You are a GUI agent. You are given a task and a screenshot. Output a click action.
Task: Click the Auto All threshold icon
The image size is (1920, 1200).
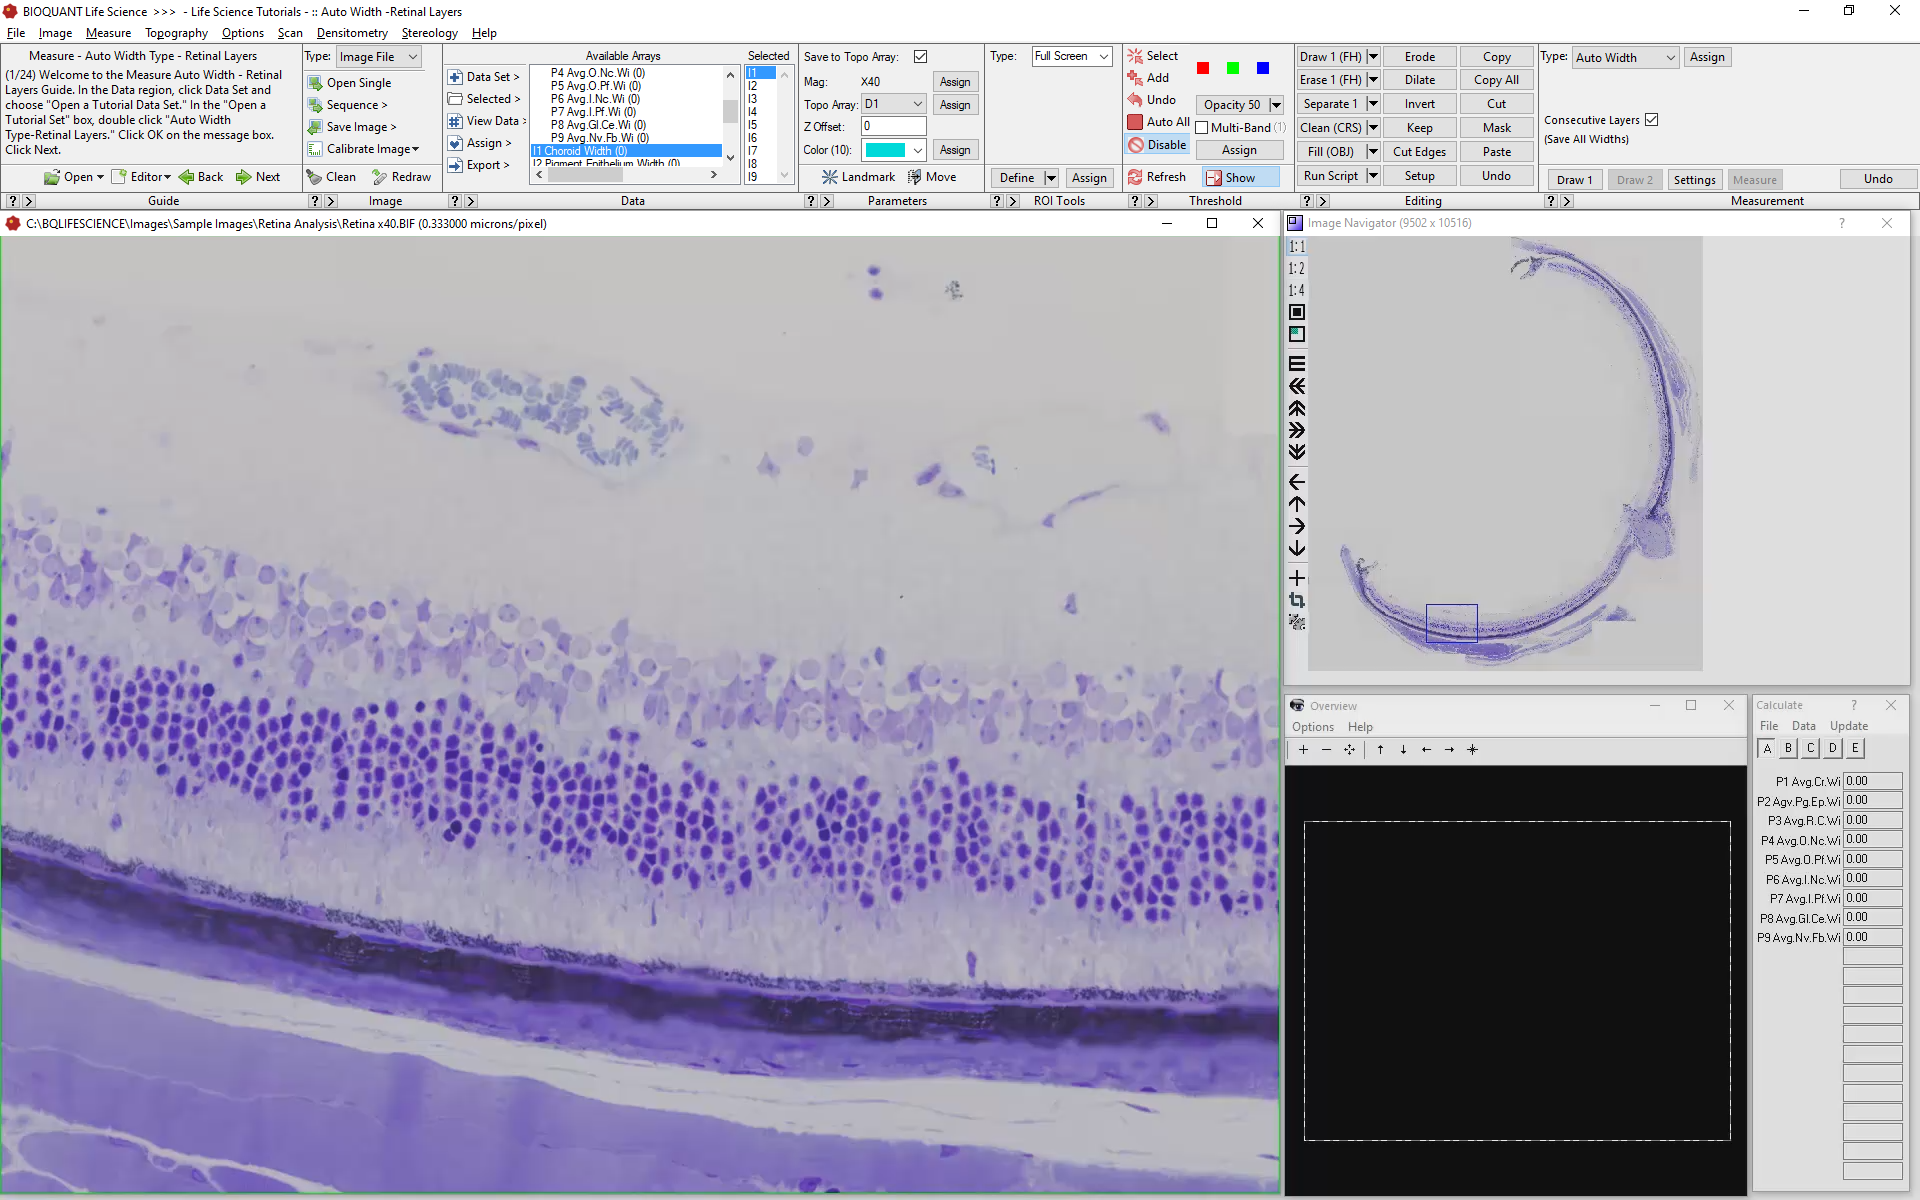point(1135,122)
